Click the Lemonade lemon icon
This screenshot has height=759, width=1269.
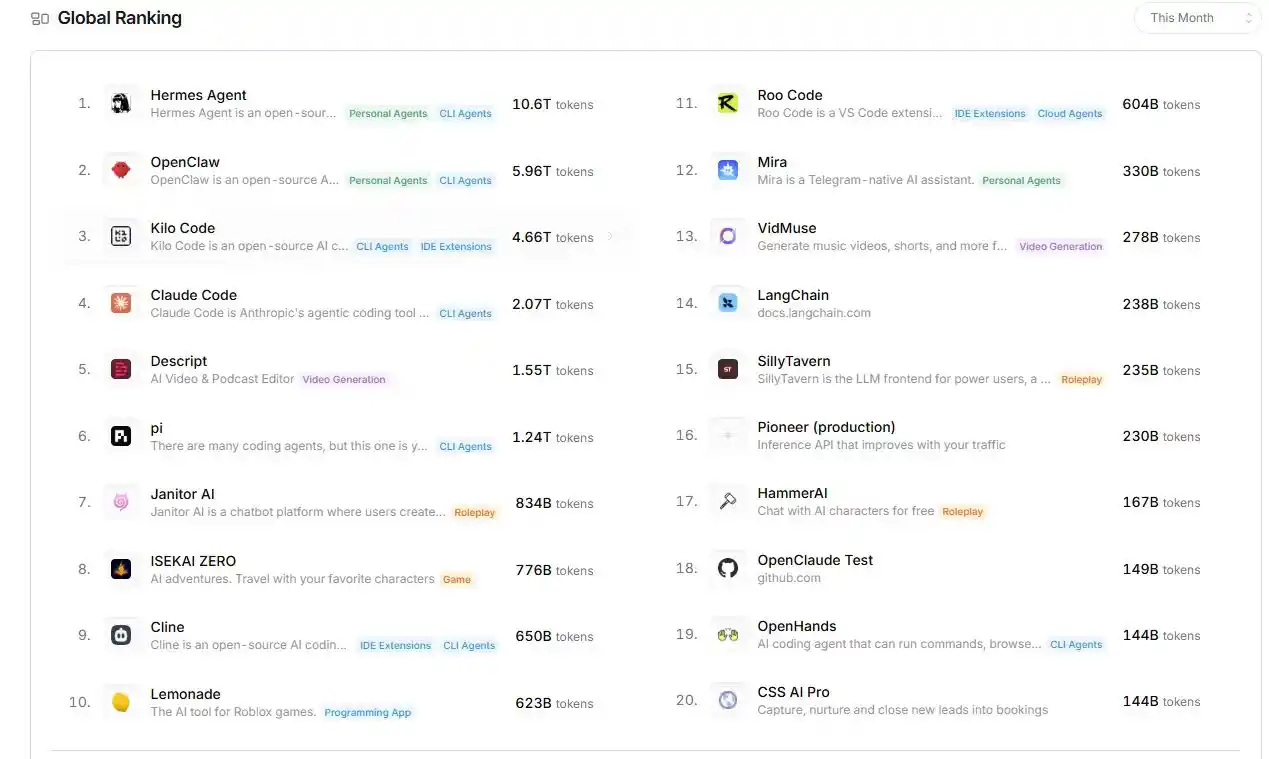[121, 703]
